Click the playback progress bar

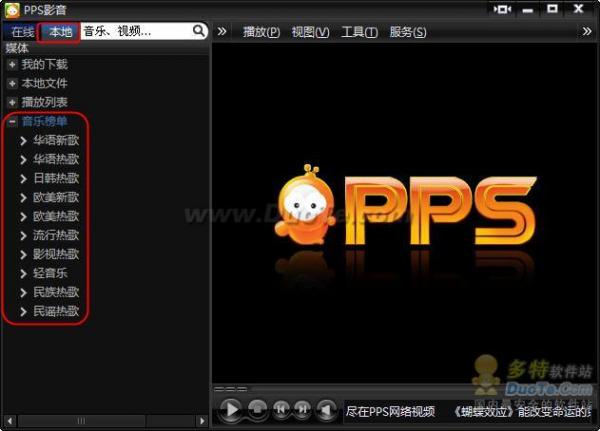point(402,389)
